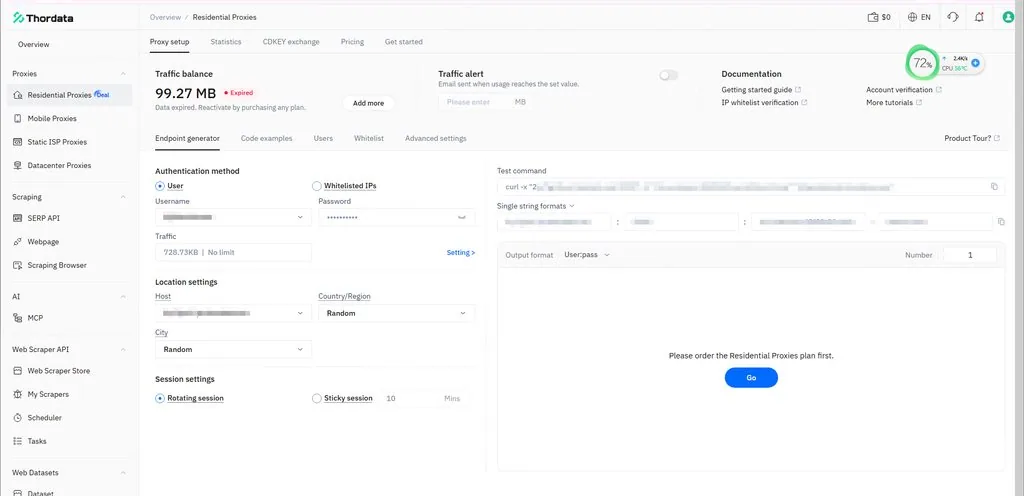Collapse the Proxies sidebar section

pyautogui.click(x=123, y=74)
